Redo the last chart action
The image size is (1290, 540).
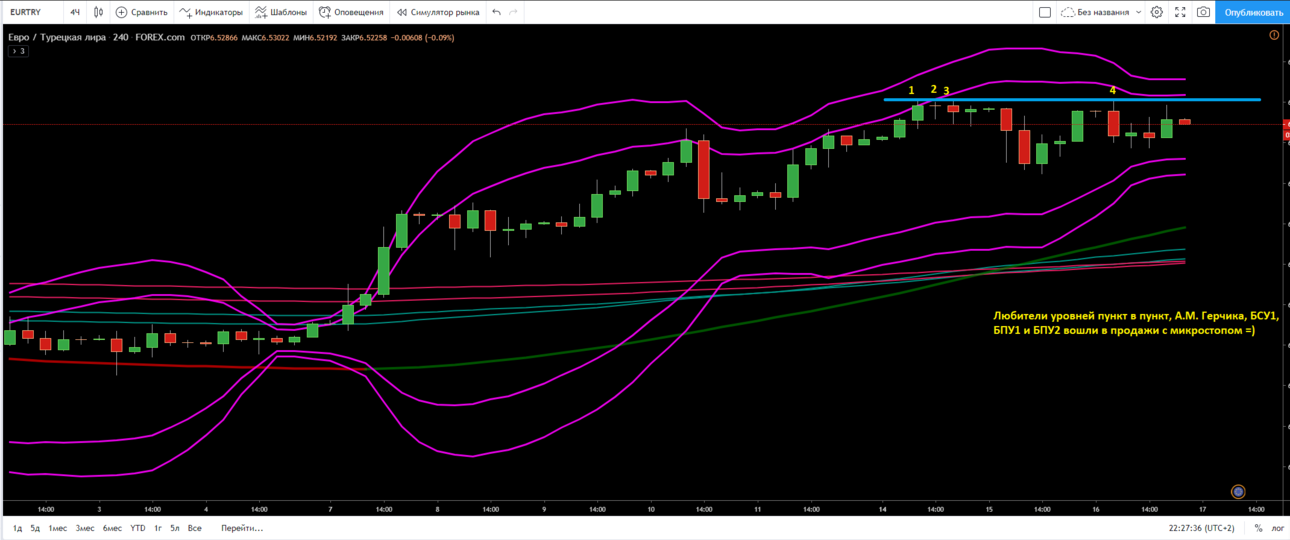point(514,12)
